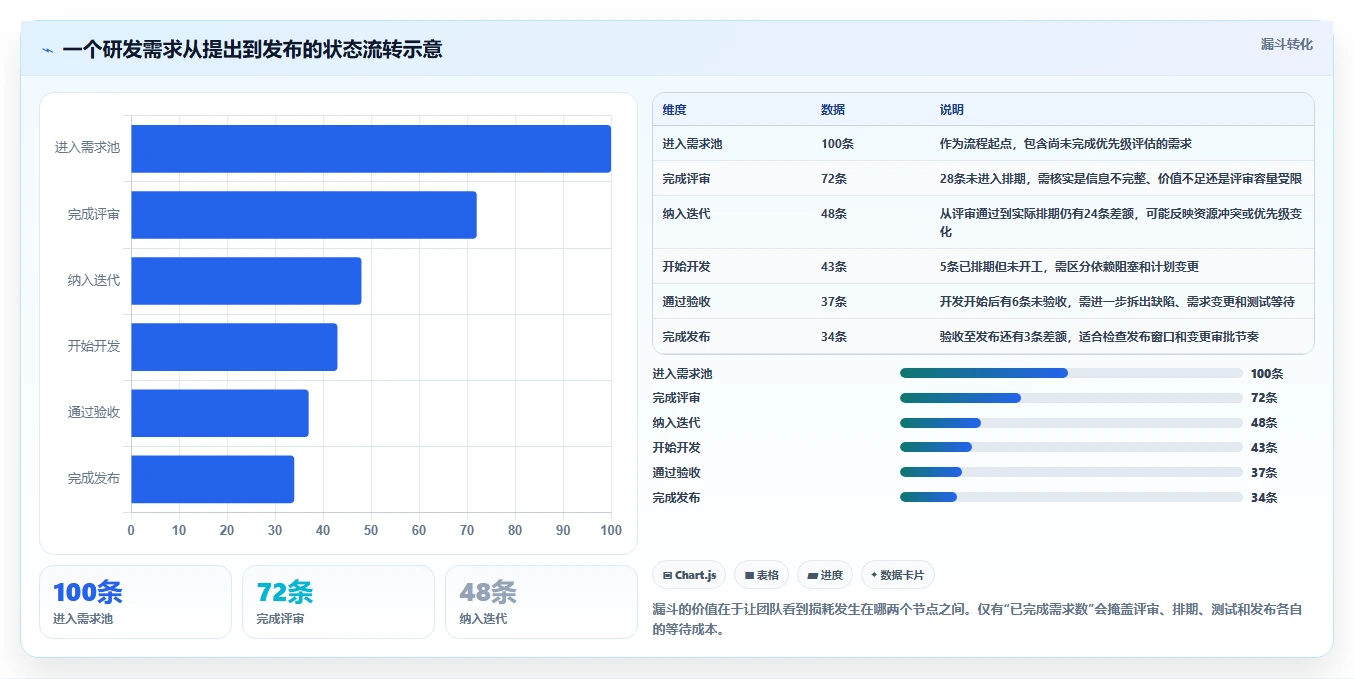The height and width of the screenshot is (679, 1354).
Task: Click the 完成发布 bar in the chart
Action: 212,479
